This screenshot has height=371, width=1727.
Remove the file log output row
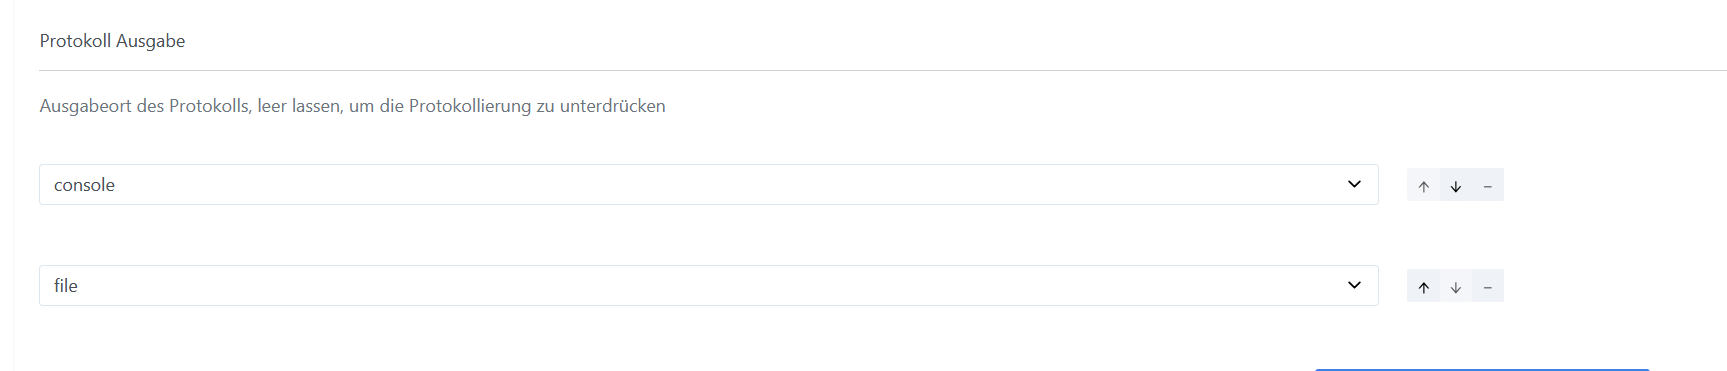click(x=1488, y=286)
